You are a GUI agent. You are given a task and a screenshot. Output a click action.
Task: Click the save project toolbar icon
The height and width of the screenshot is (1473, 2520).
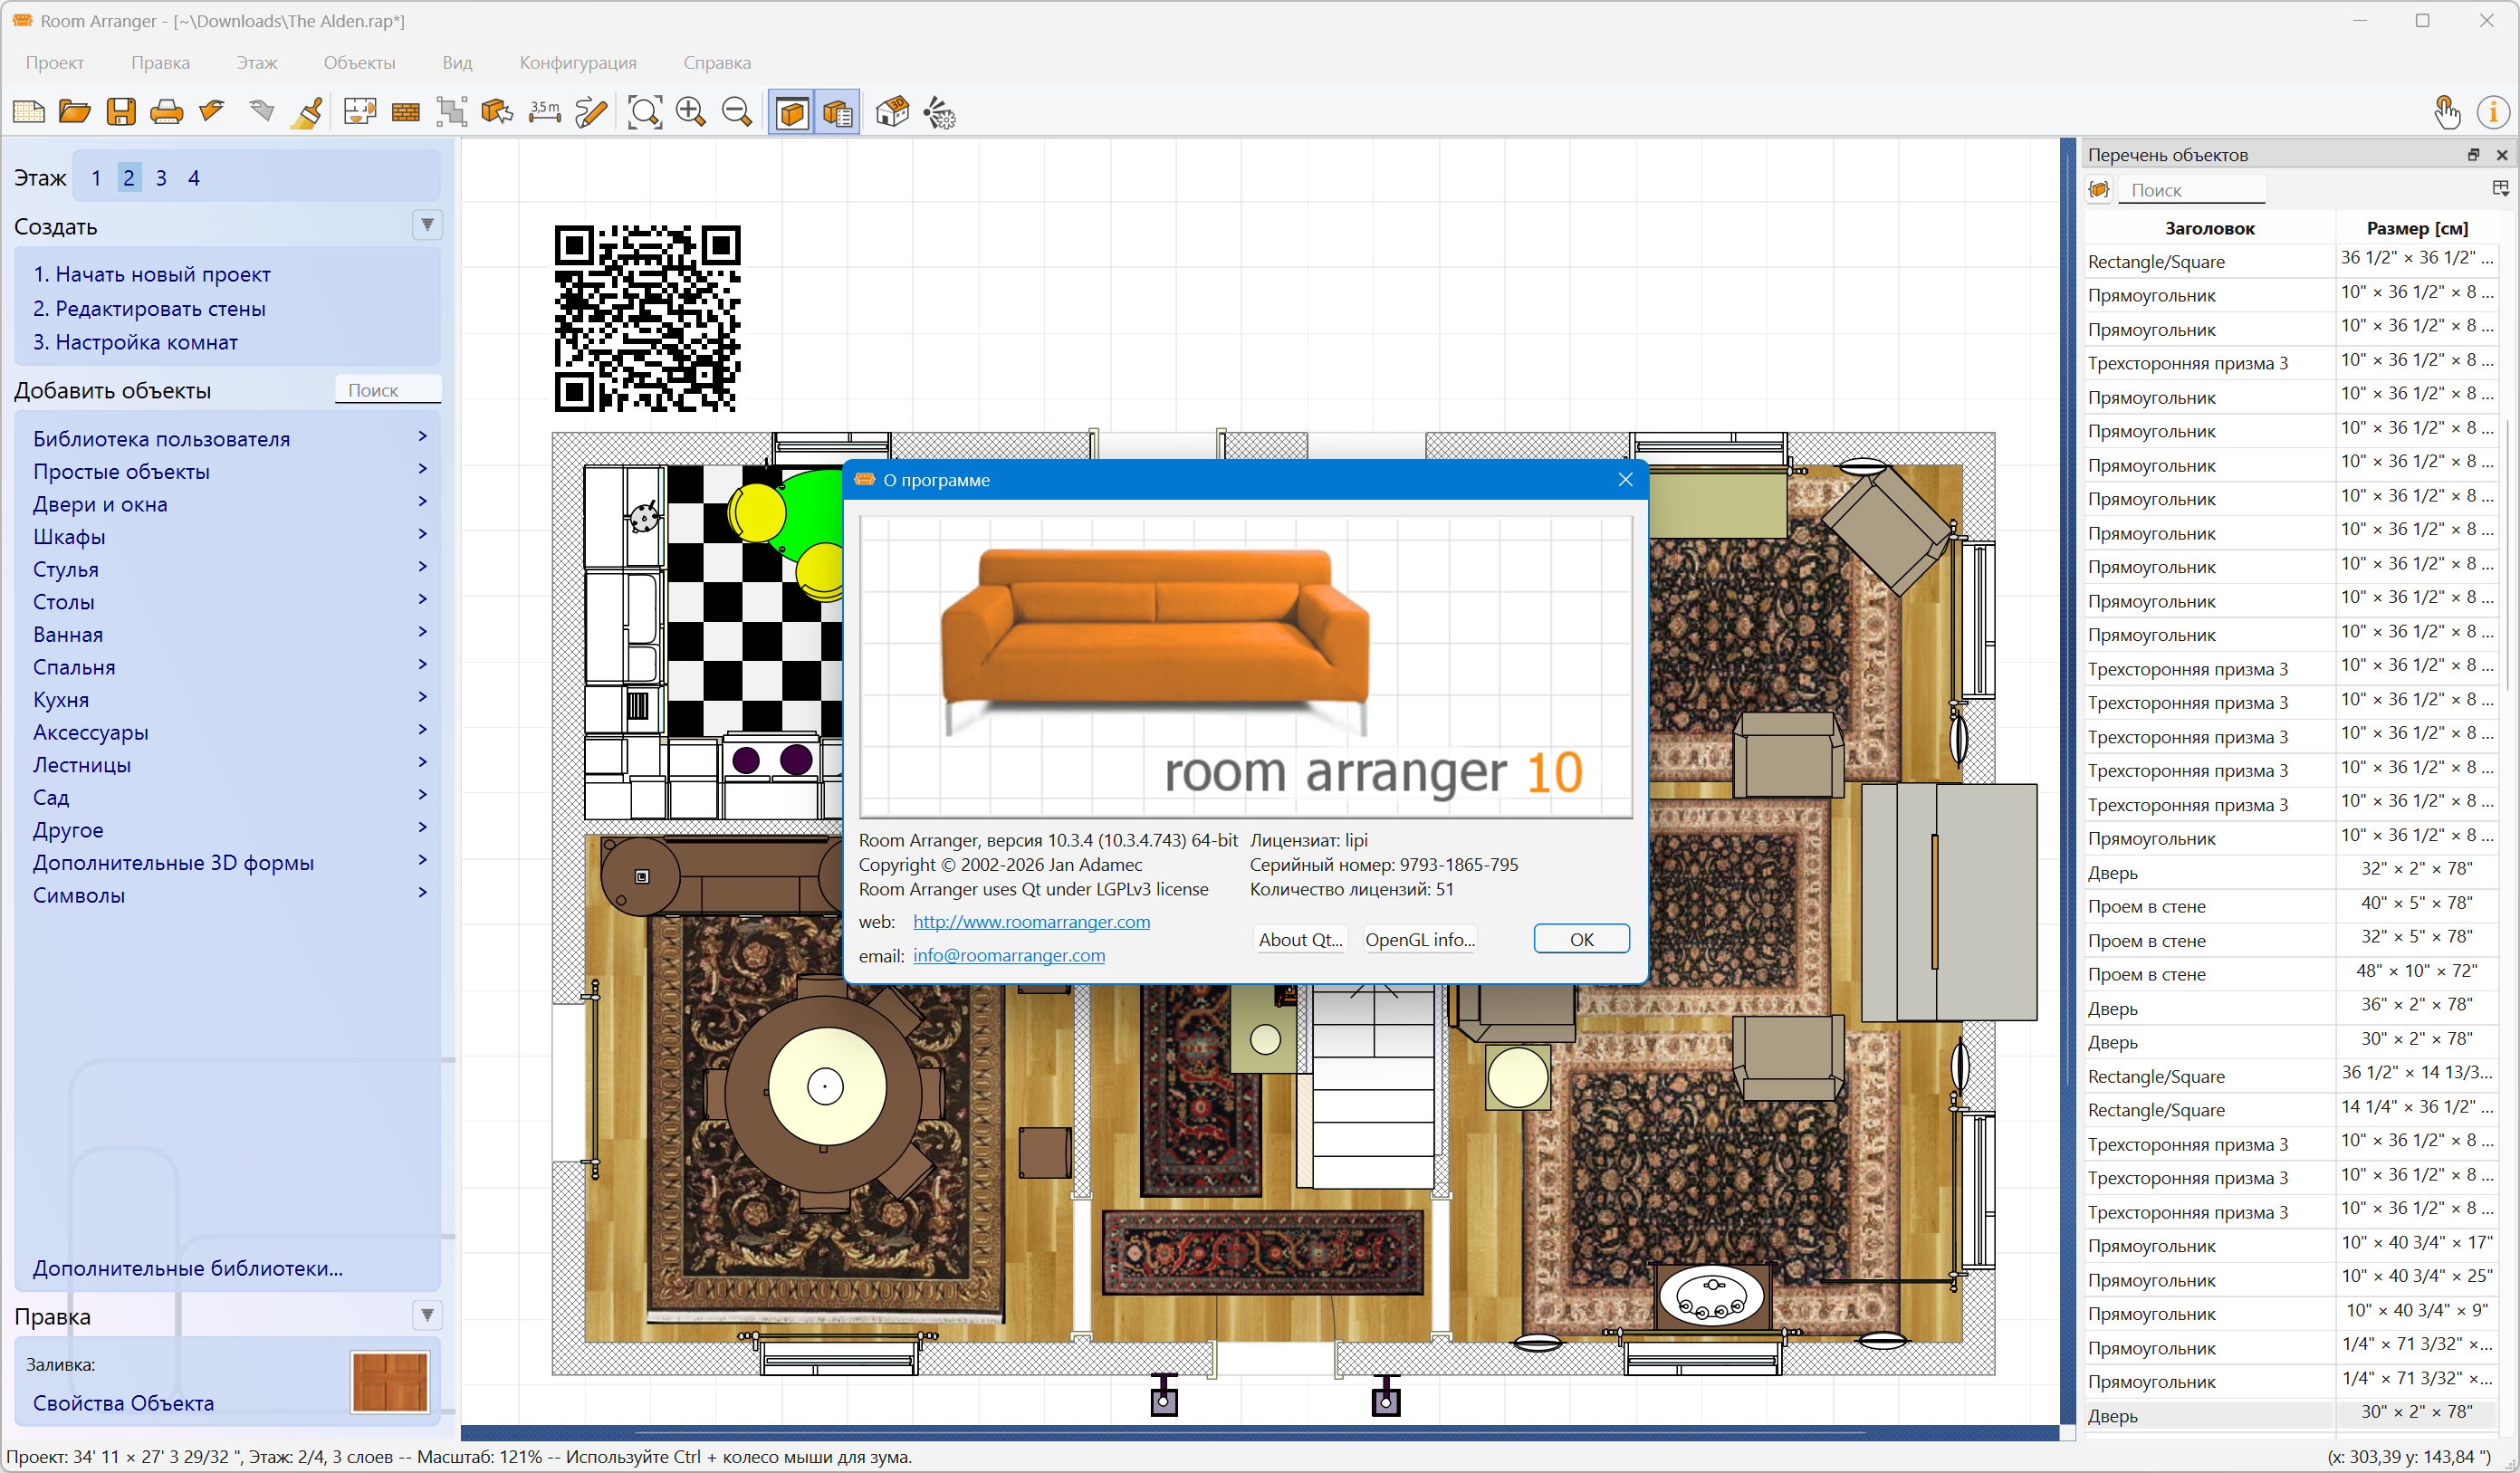click(x=121, y=112)
